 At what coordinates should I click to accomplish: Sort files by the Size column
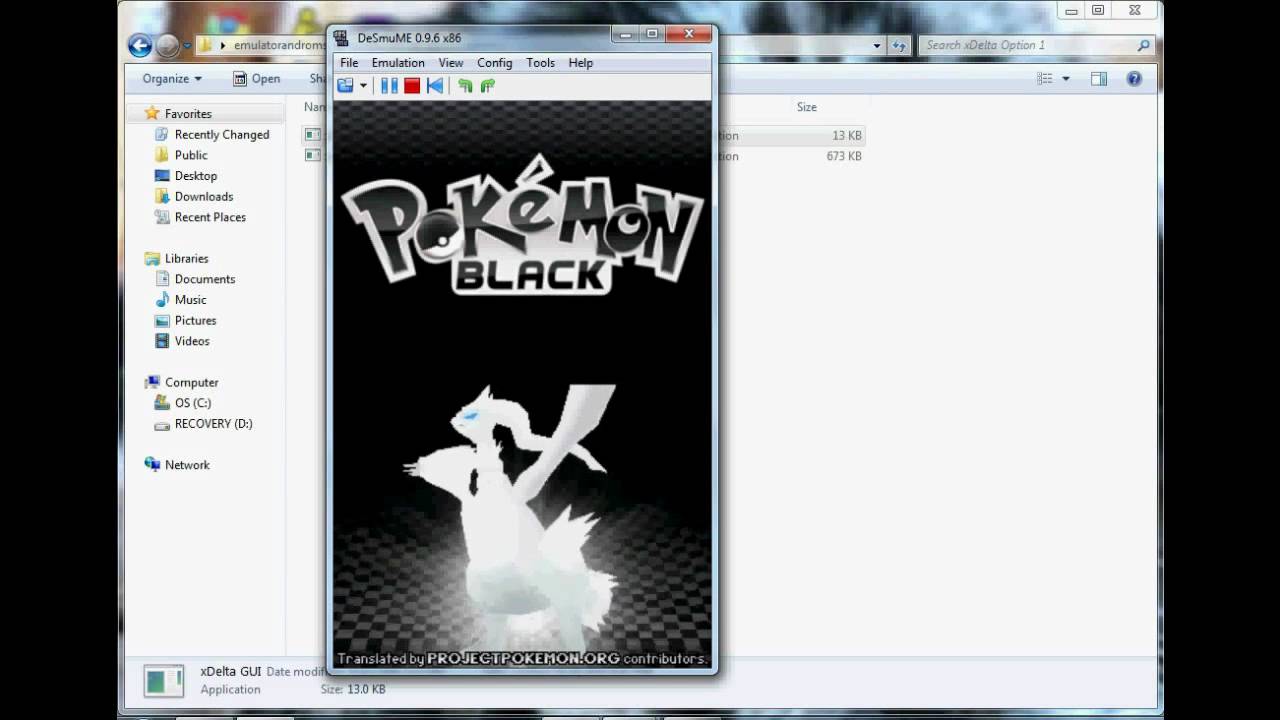(807, 107)
